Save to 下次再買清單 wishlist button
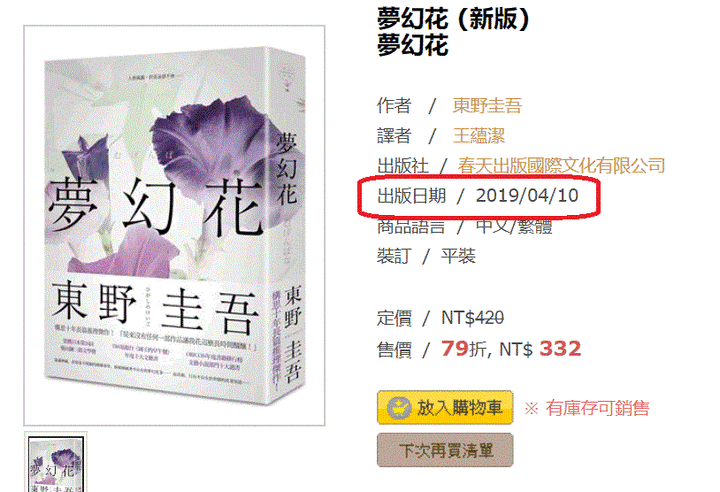The height and width of the screenshot is (492, 720). 445,450
